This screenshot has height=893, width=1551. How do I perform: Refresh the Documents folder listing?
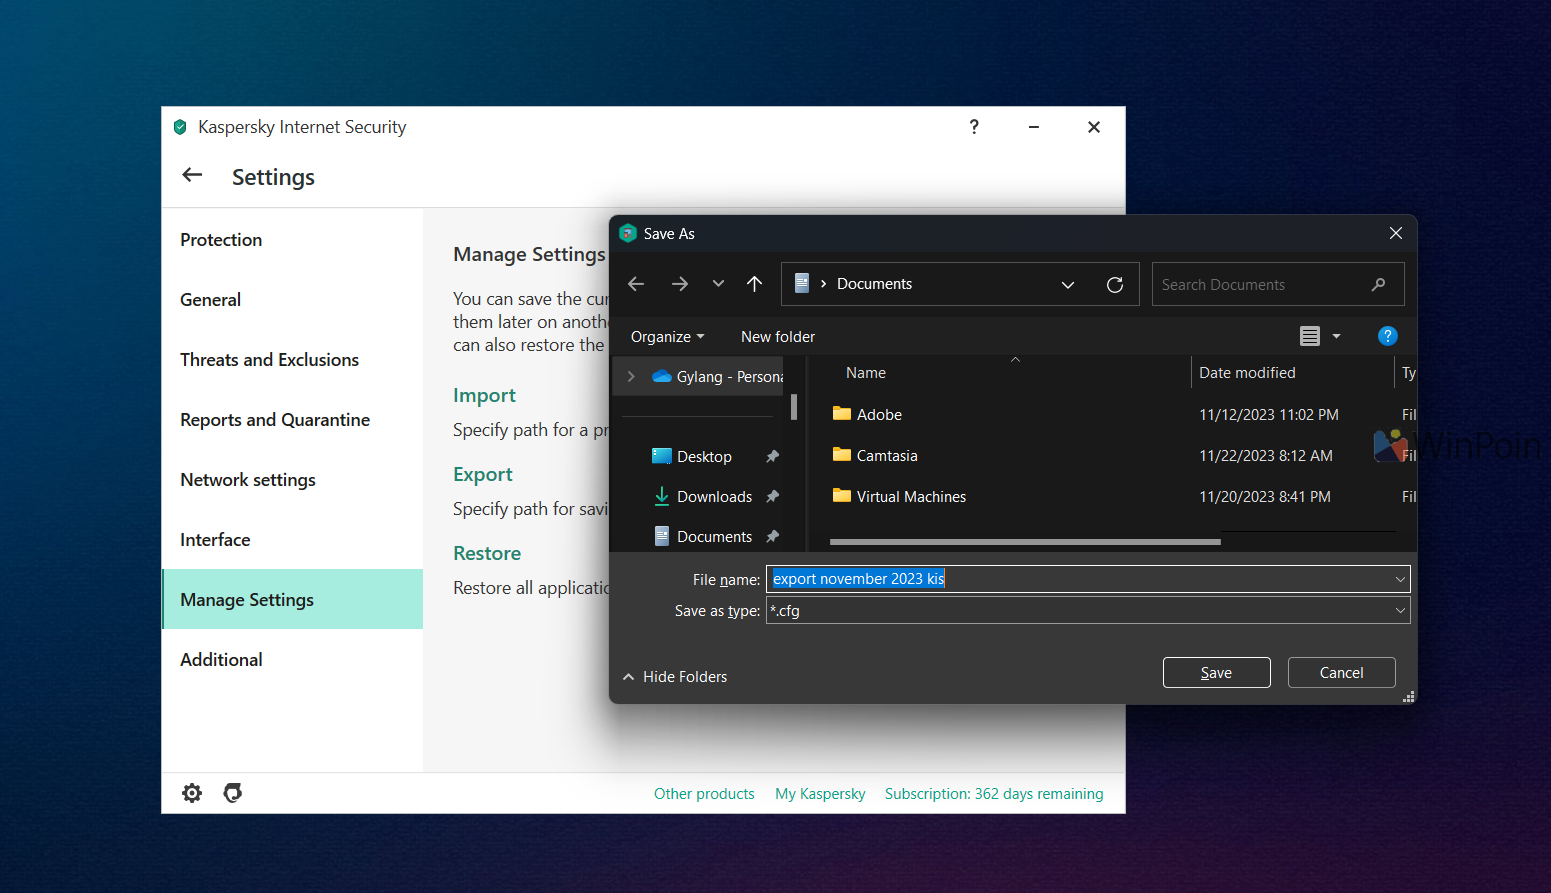1115,285
